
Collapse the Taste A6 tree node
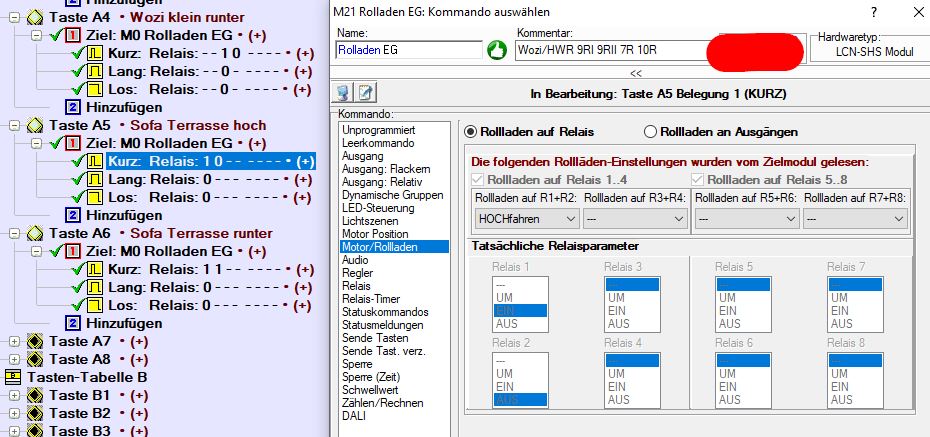click(x=13, y=234)
